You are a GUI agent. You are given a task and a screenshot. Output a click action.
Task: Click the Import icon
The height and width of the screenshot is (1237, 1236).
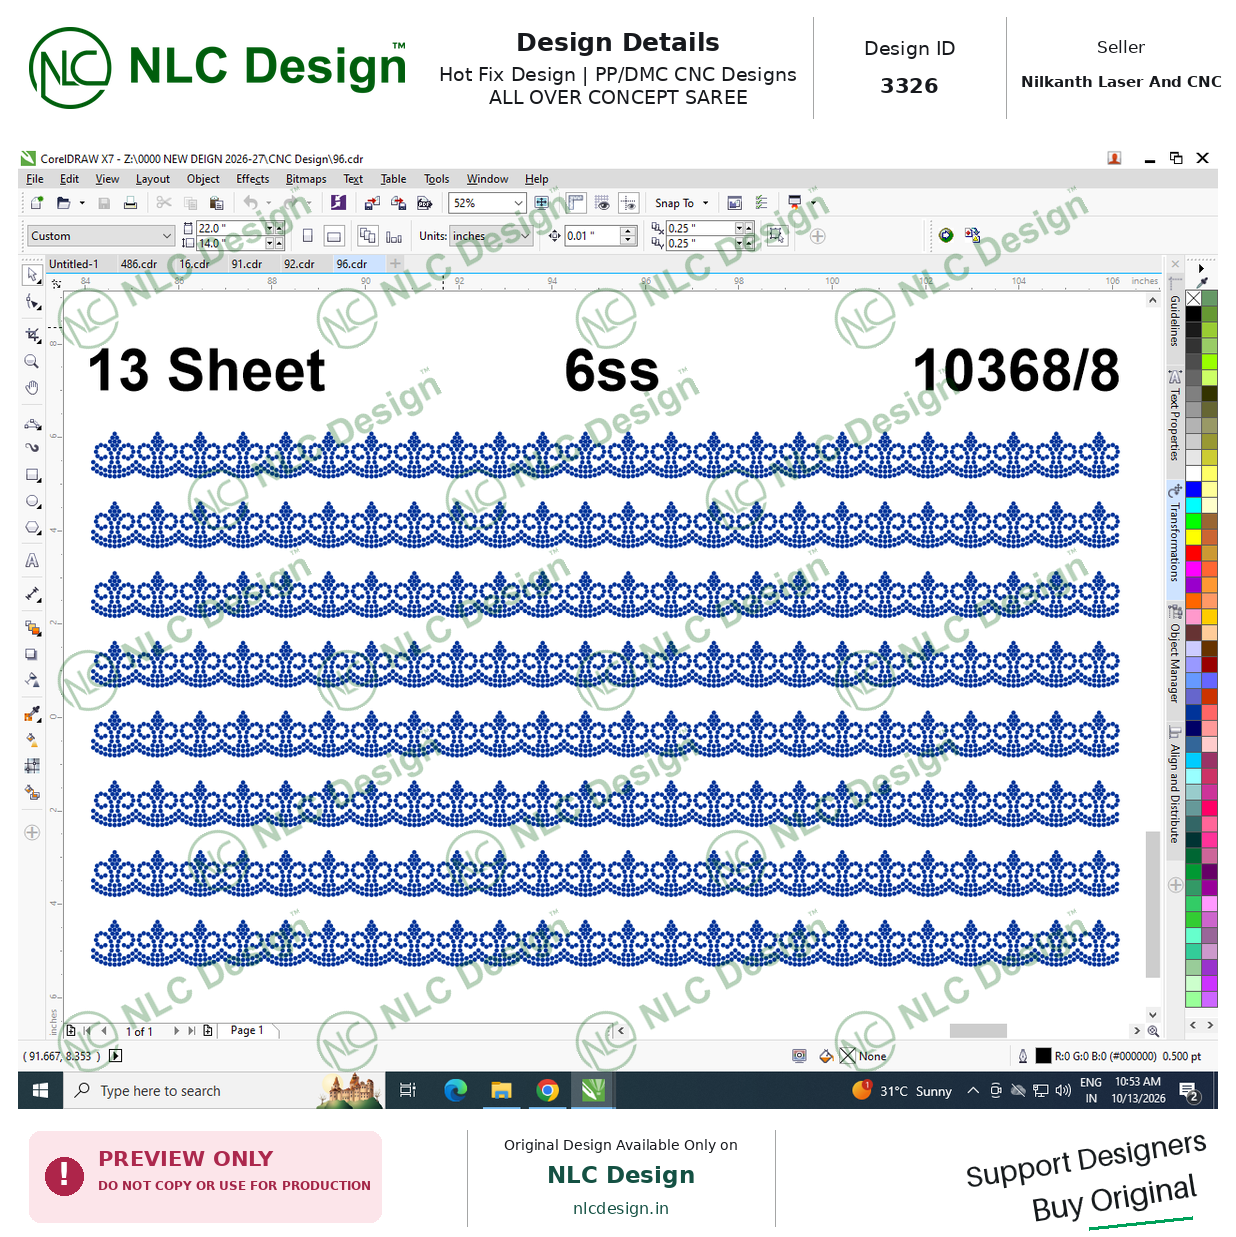[x=372, y=203]
